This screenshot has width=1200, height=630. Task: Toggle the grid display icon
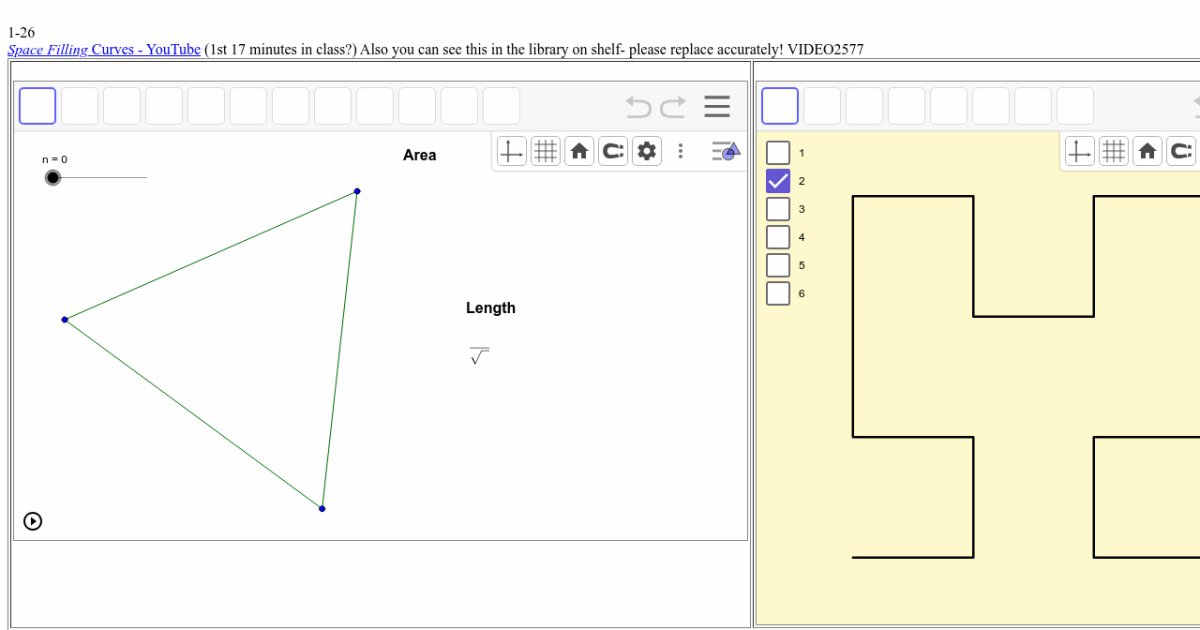[x=546, y=151]
